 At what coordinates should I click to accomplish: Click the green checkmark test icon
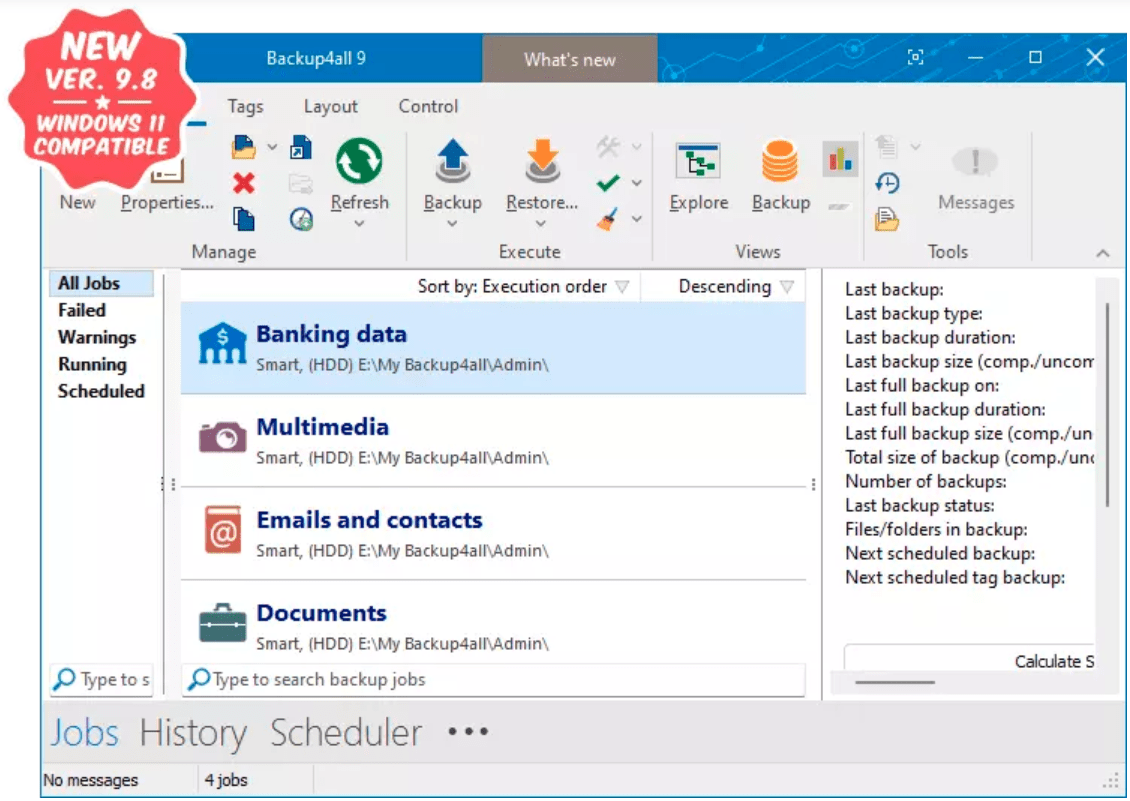click(608, 183)
